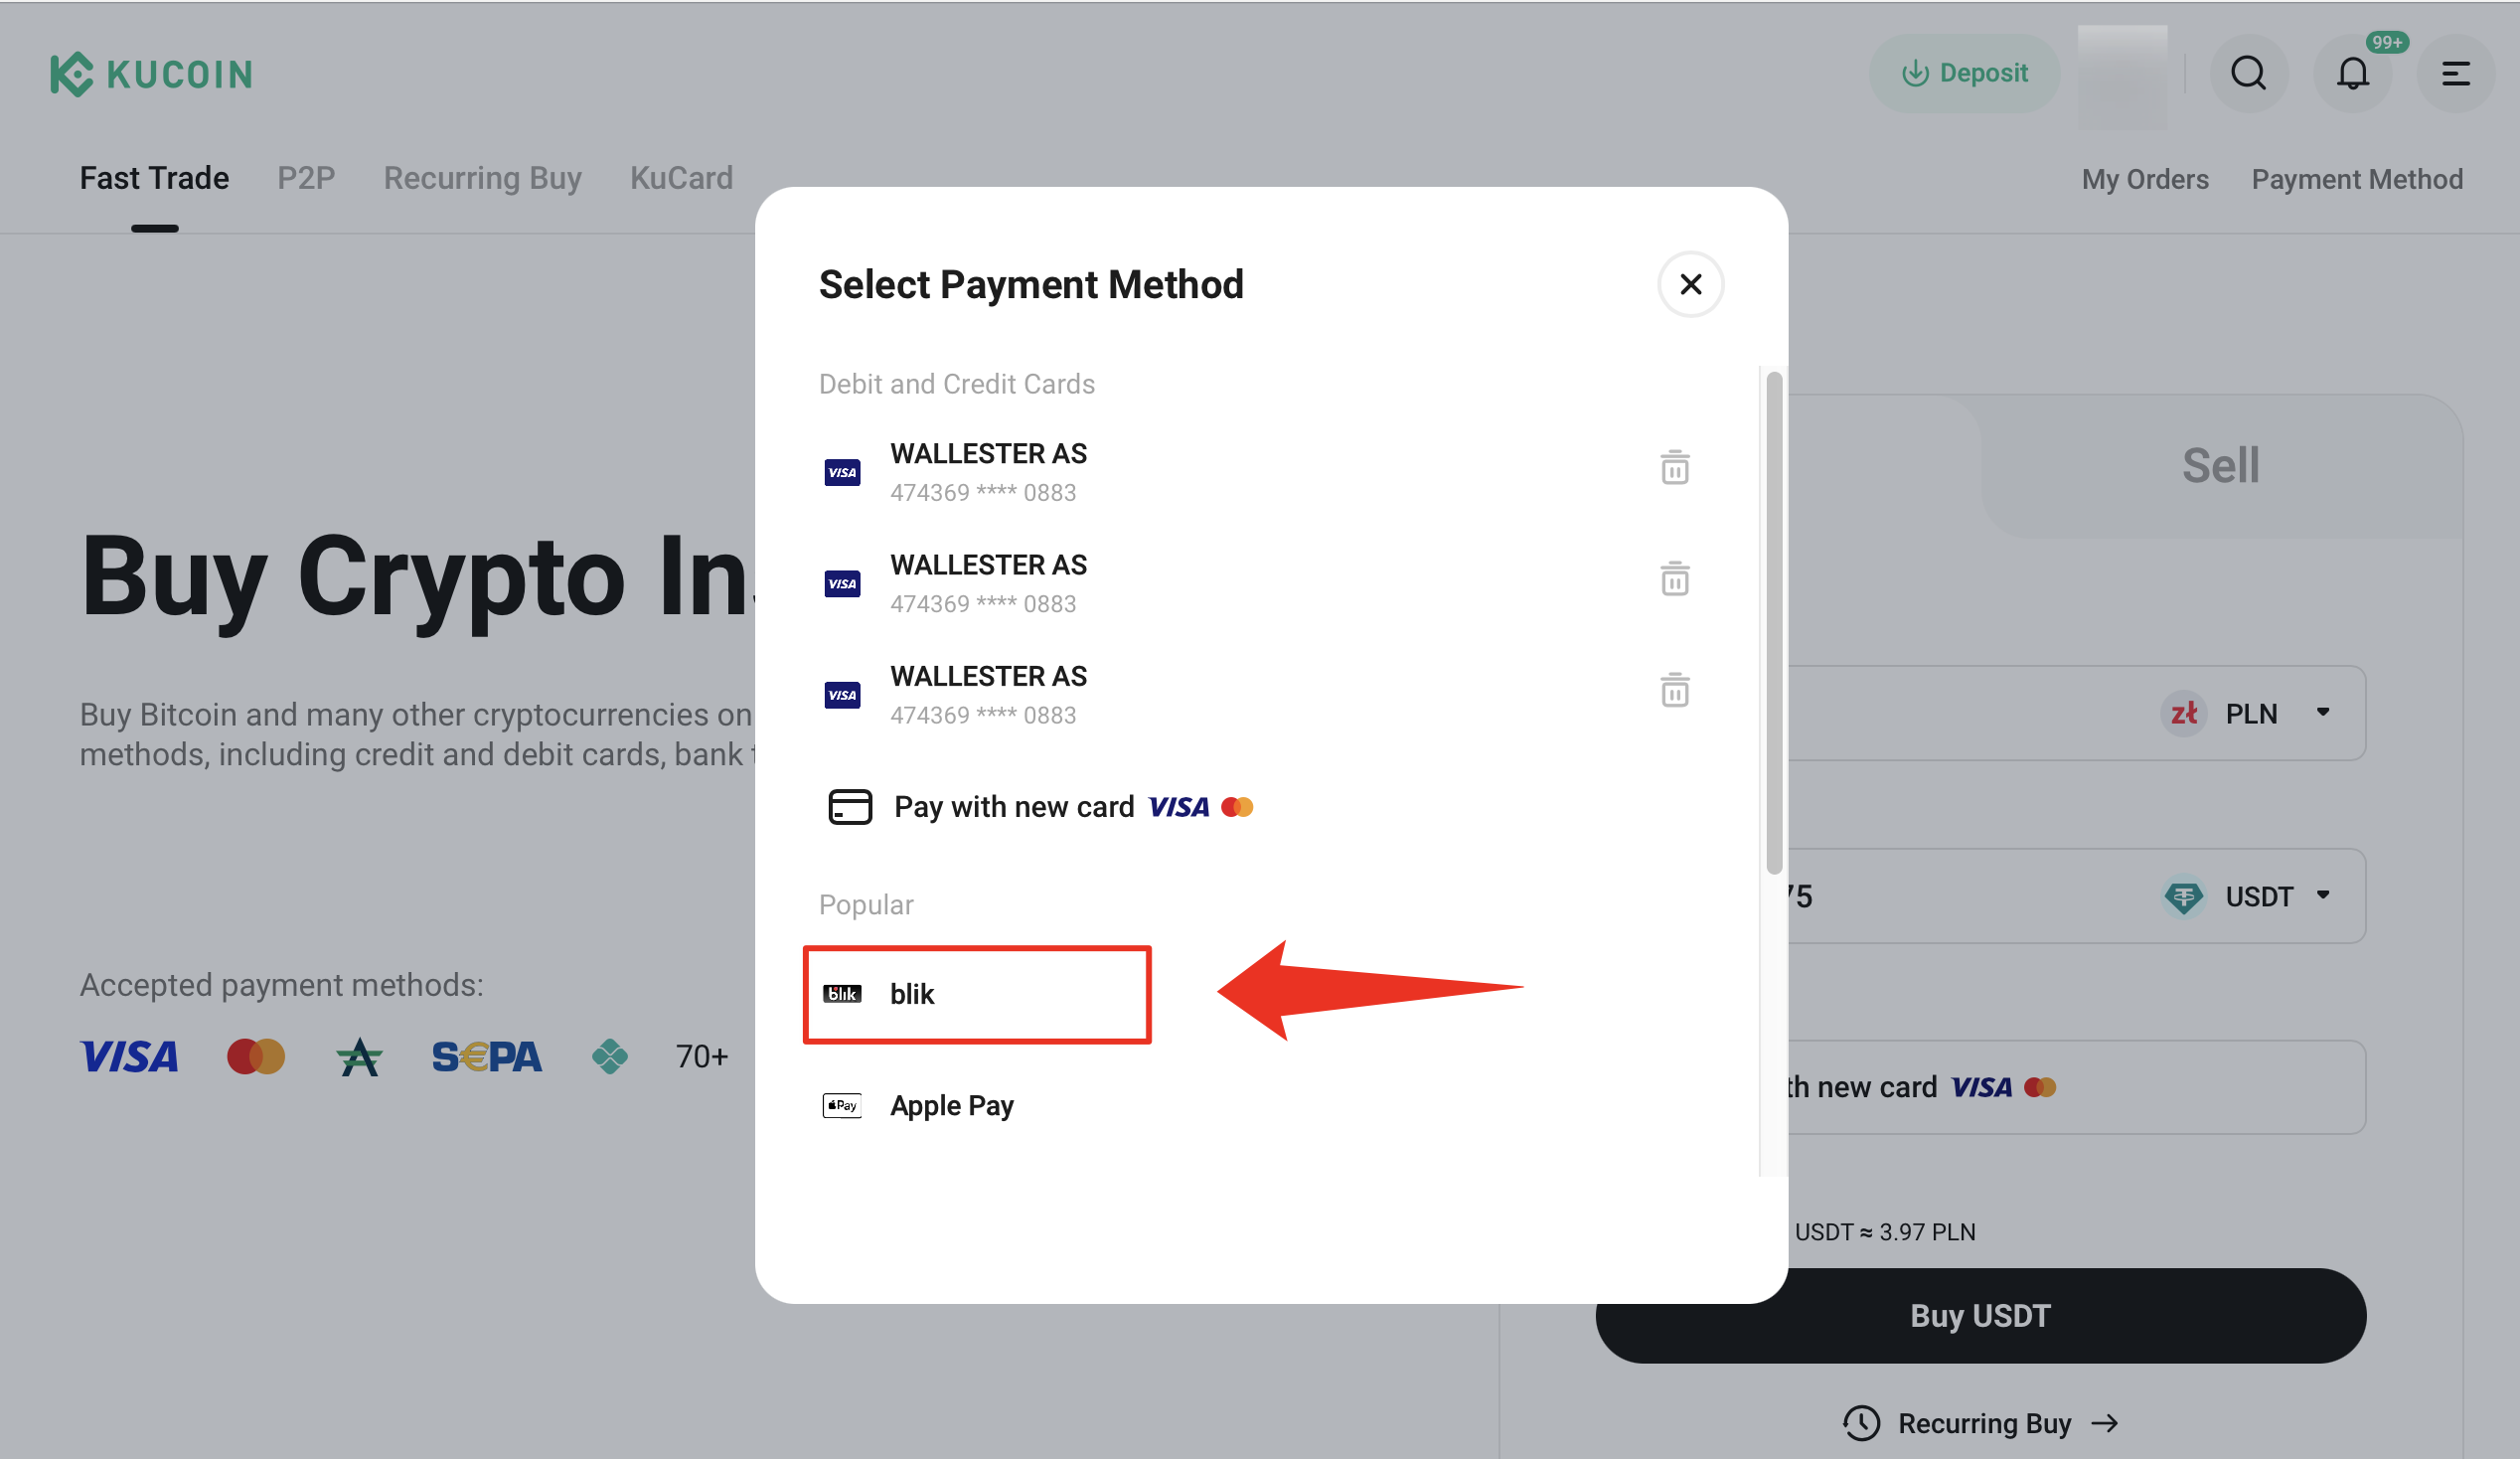Viewport: 2520px width, 1459px height.
Task: Click the teal diamond payment logo
Action: (x=609, y=1057)
